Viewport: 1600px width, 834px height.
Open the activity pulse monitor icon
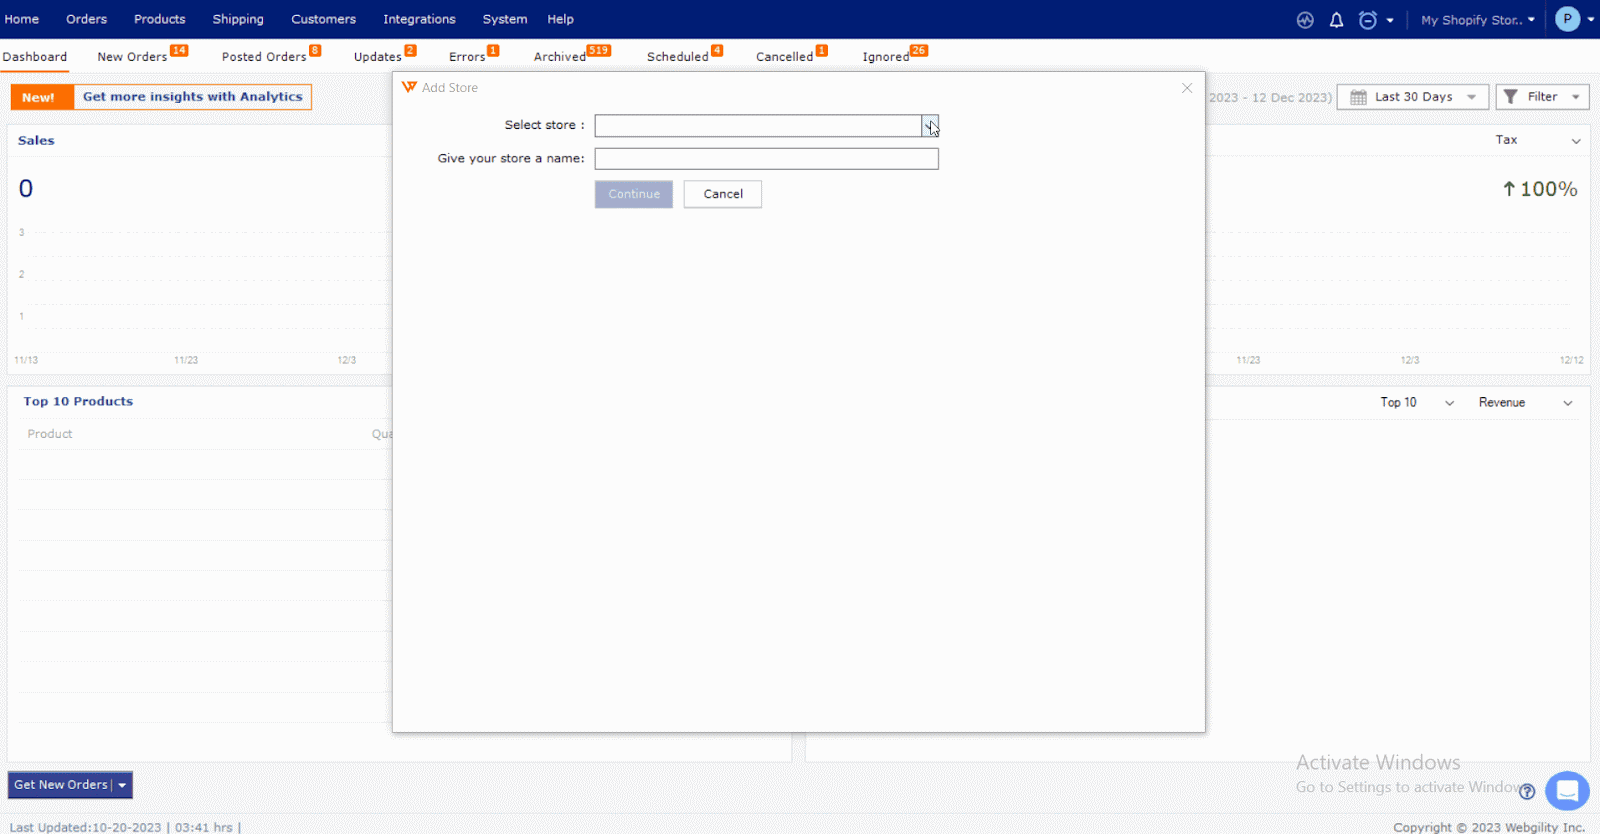1305,20
